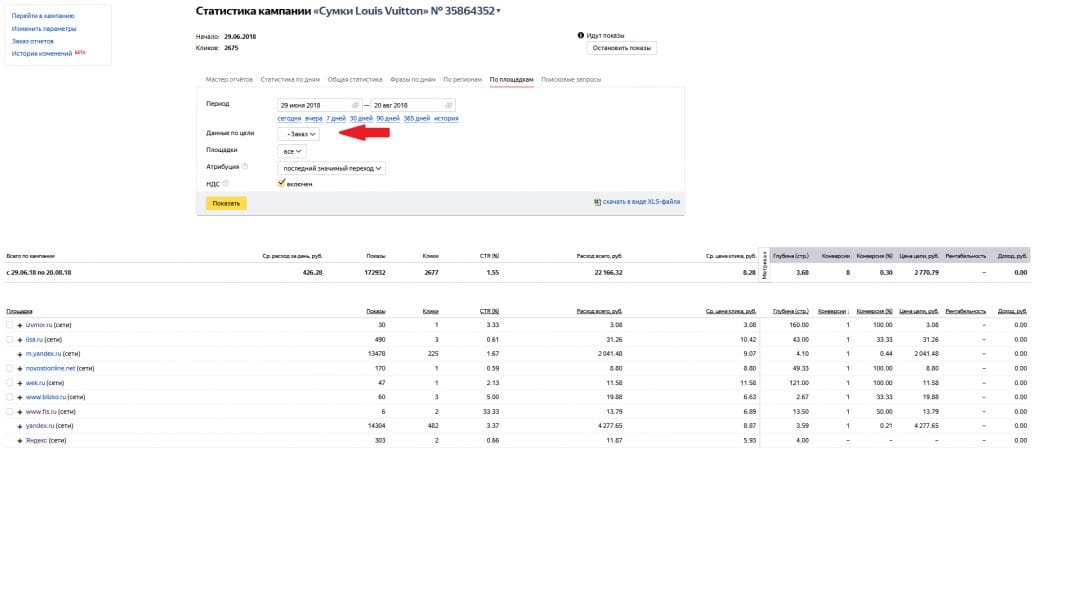Open the Заказ отчетов link
1080x608 pixels.
32,41
